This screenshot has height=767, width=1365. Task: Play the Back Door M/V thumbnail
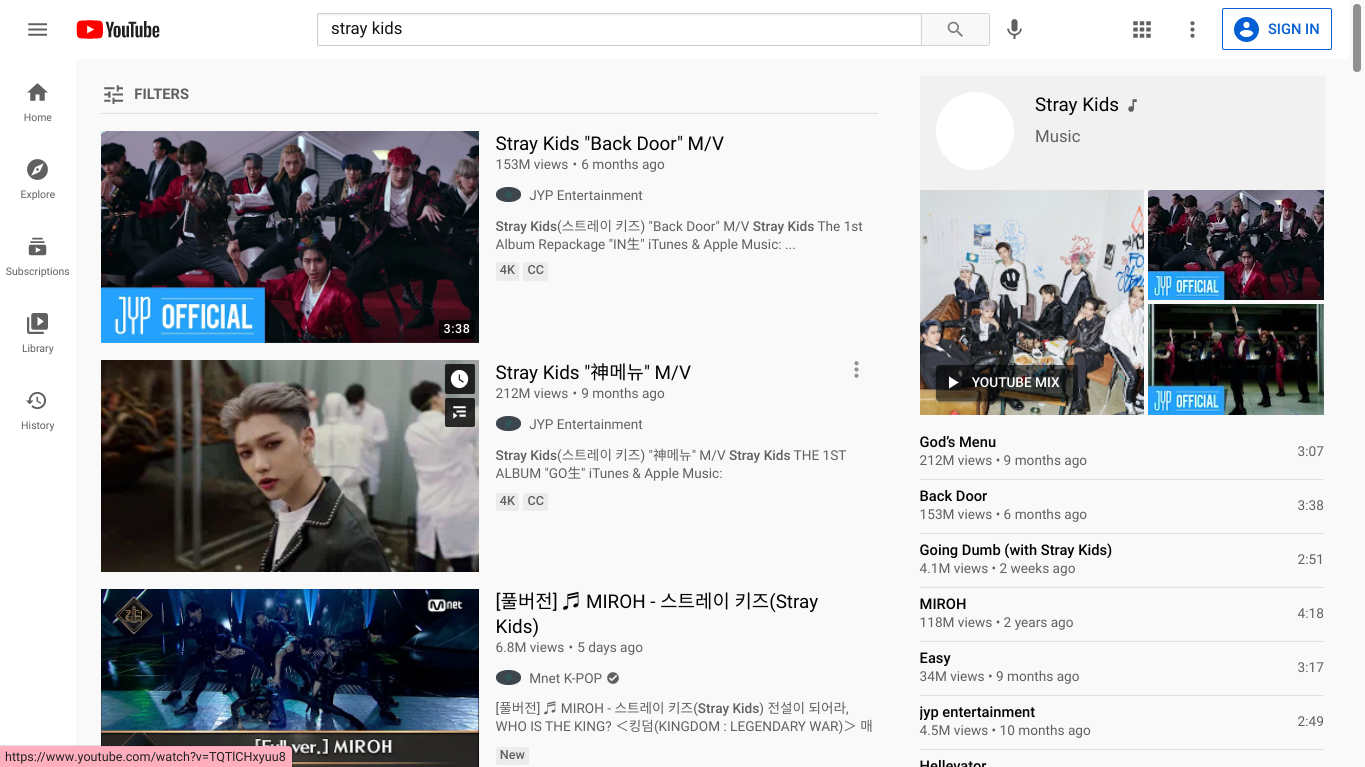(290, 237)
